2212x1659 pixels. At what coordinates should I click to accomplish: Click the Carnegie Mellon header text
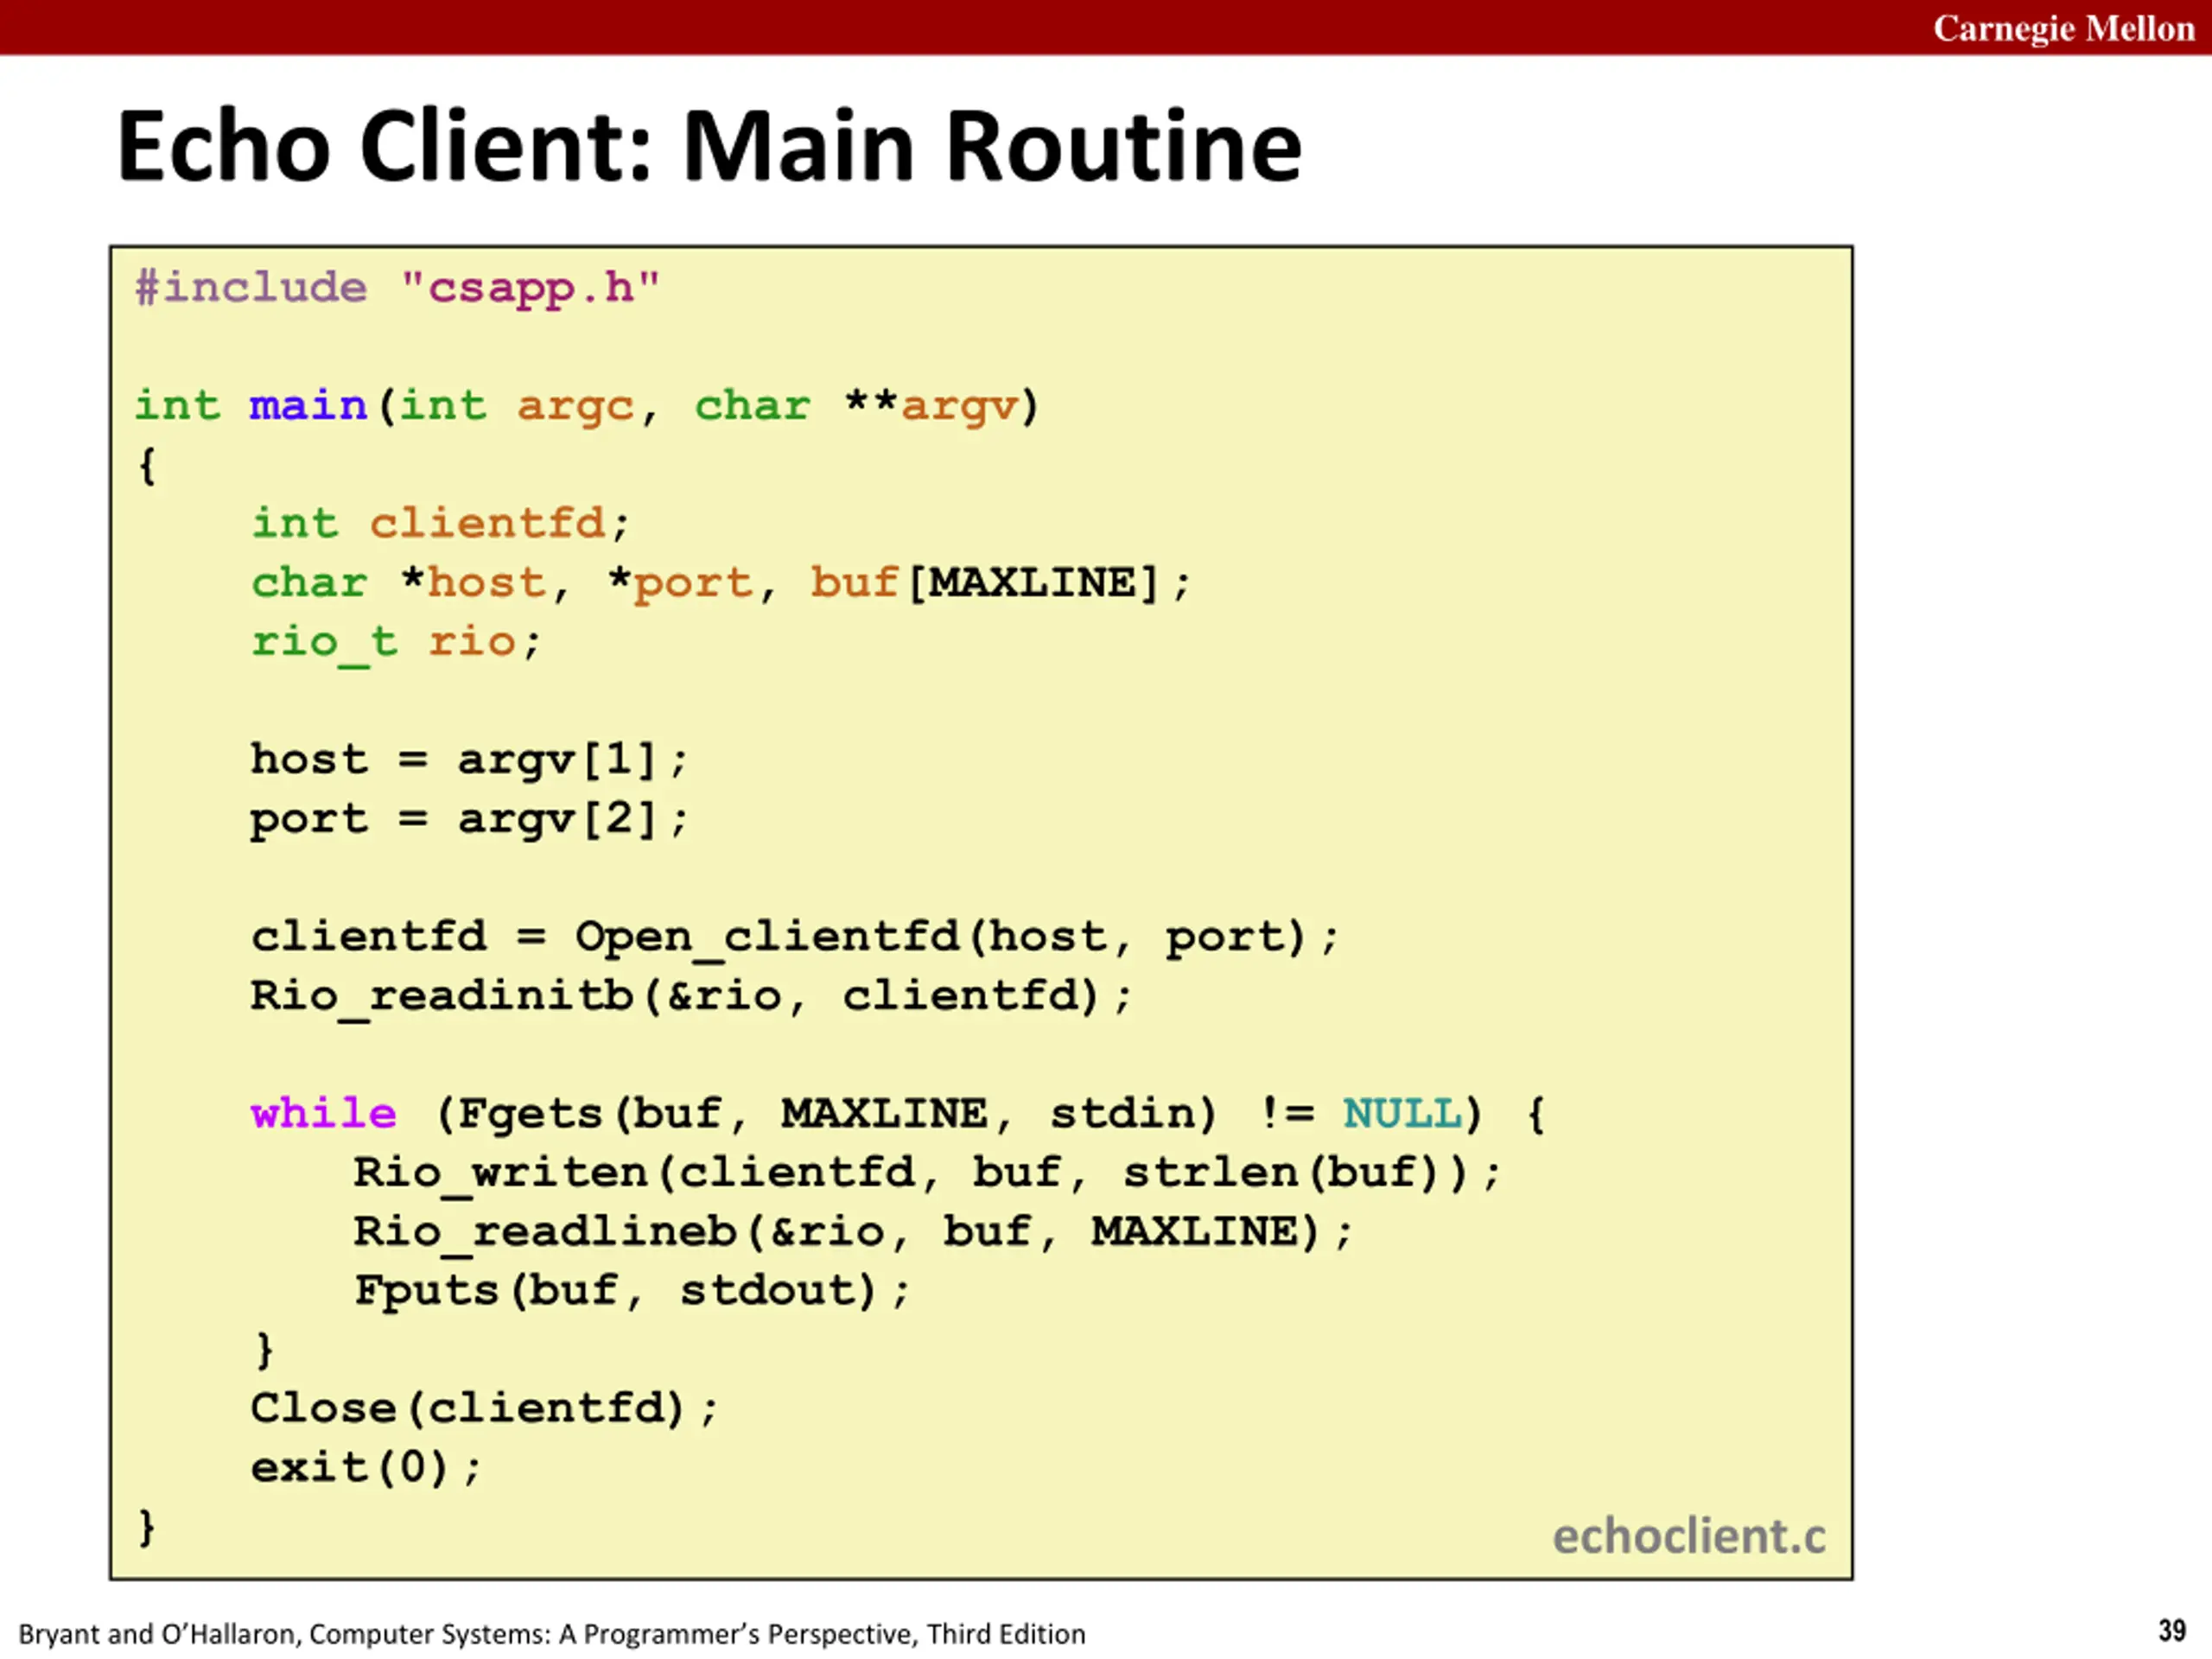[x=2063, y=28]
